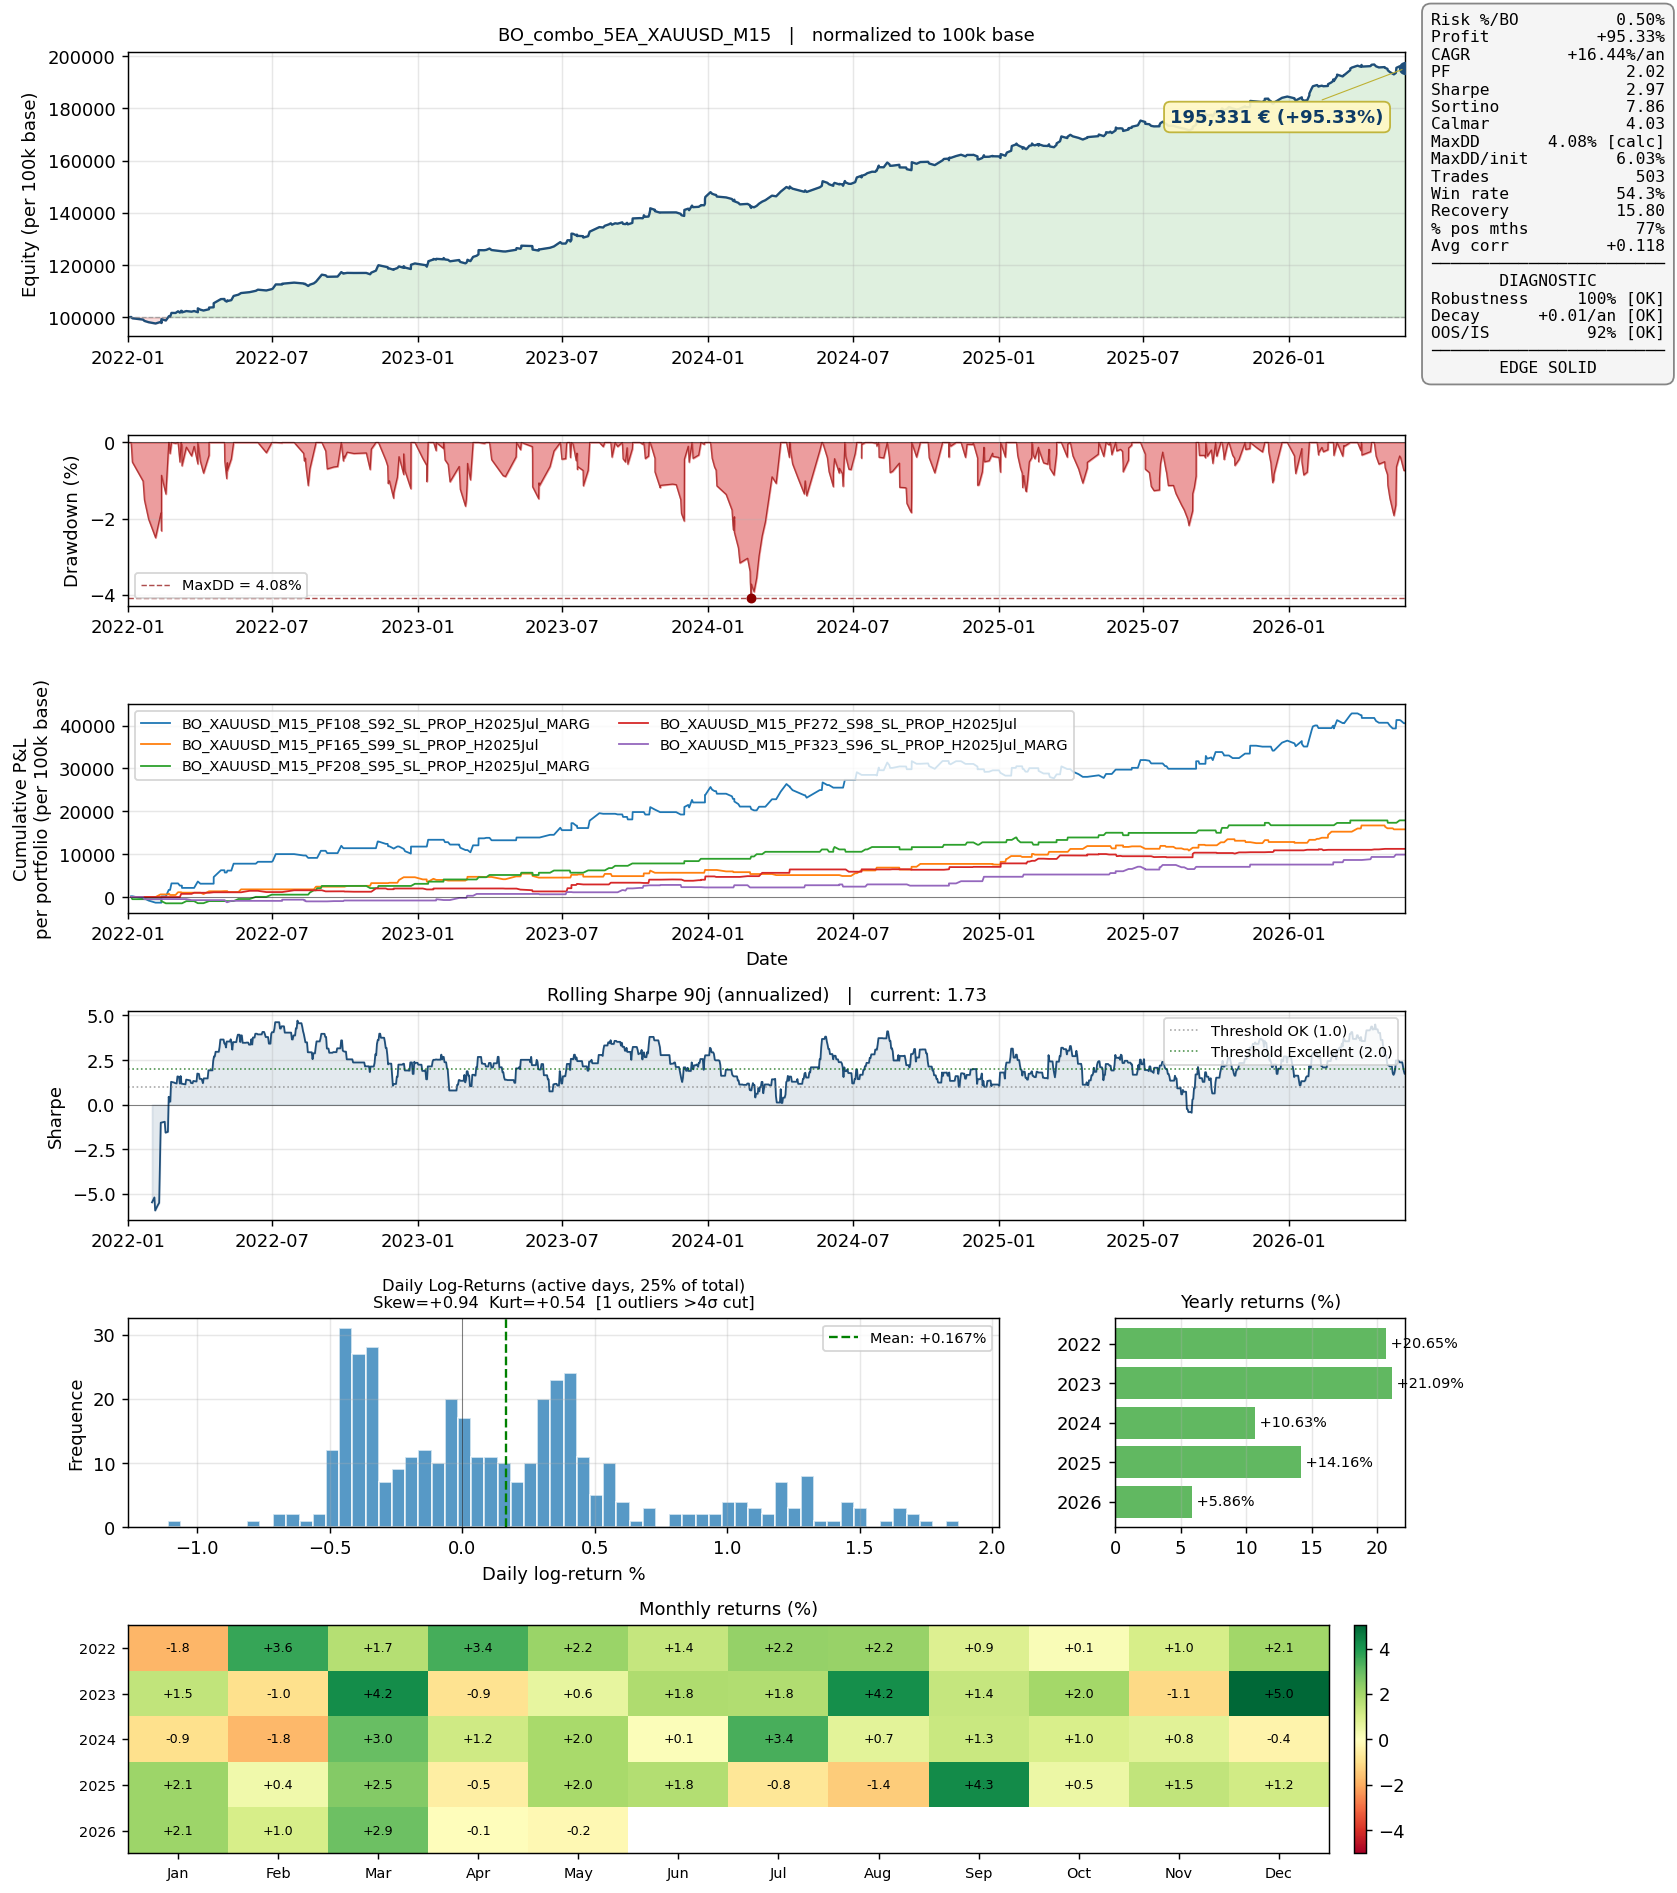The image size is (1677, 1893).
Task: Click the dark red maximum drawdown marker dot
Action: (x=751, y=598)
